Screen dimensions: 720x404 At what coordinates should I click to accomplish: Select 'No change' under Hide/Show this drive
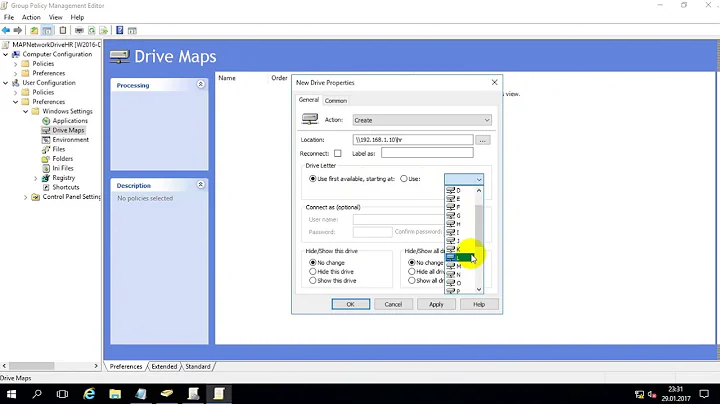click(313, 263)
